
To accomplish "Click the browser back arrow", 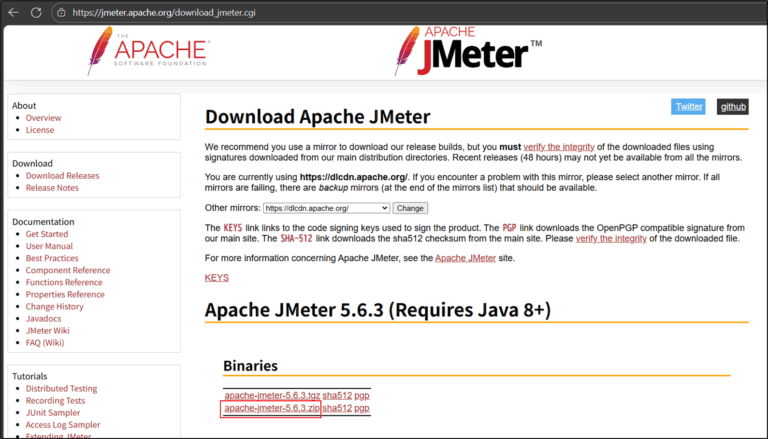I will [x=13, y=12].
